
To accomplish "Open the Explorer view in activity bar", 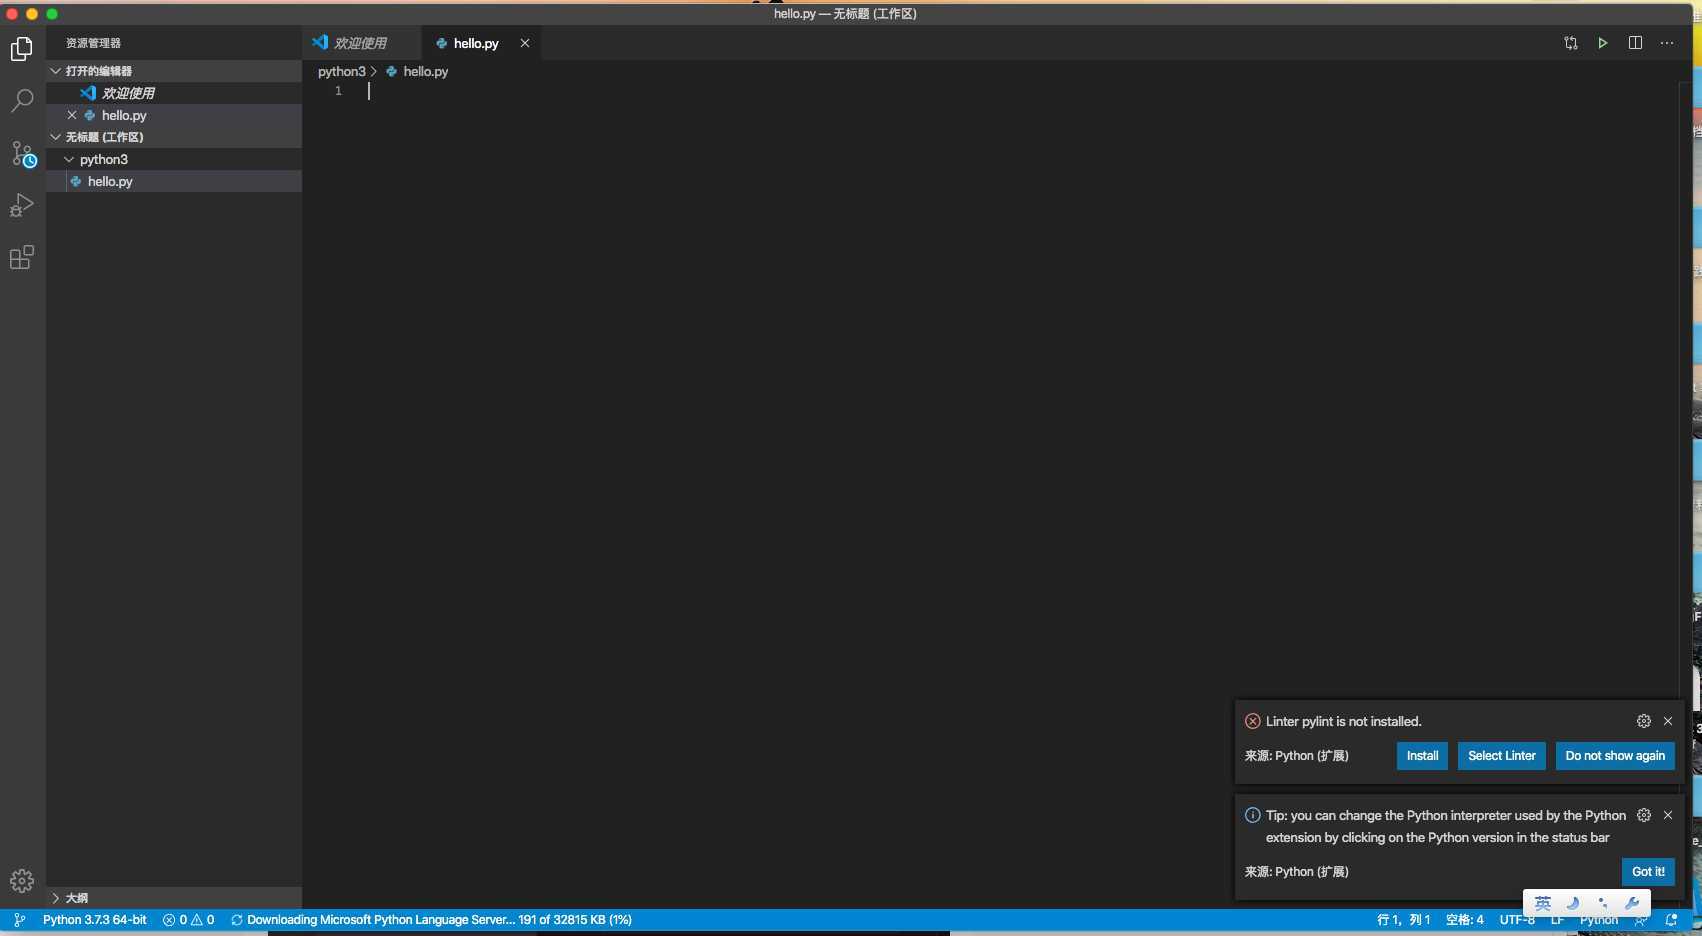I will pos(22,49).
